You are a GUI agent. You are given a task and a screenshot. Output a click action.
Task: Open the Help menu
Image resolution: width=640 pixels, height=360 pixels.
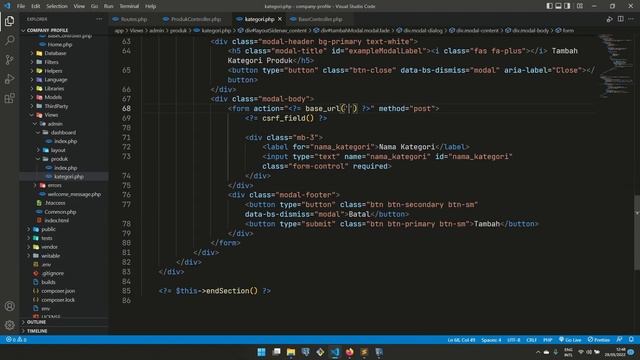point(151,6)
